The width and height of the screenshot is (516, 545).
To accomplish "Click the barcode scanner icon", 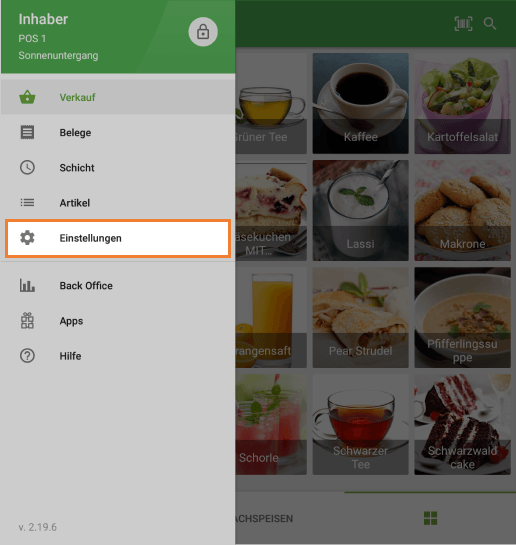I will [463, 24].
